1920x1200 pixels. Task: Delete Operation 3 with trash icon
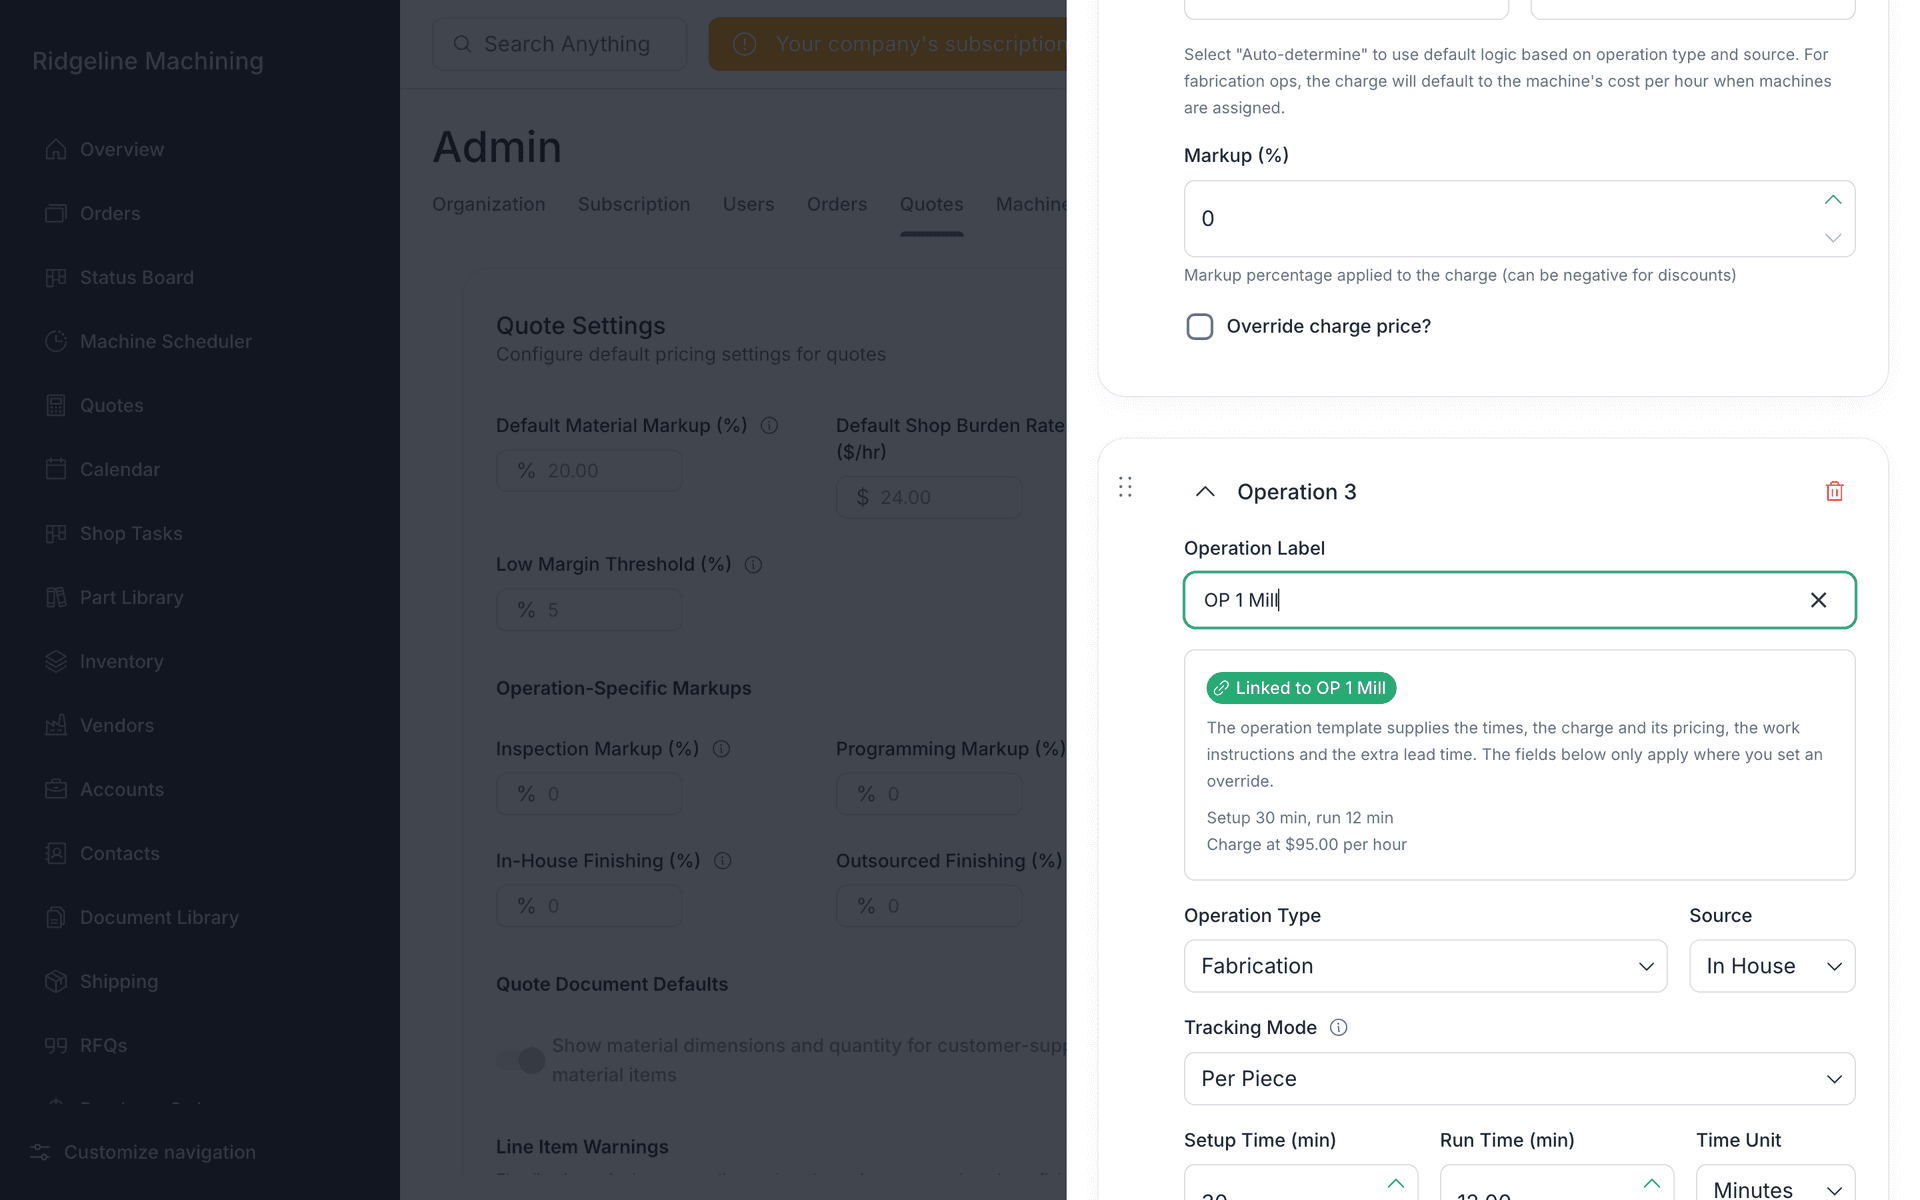point(1834,491)
